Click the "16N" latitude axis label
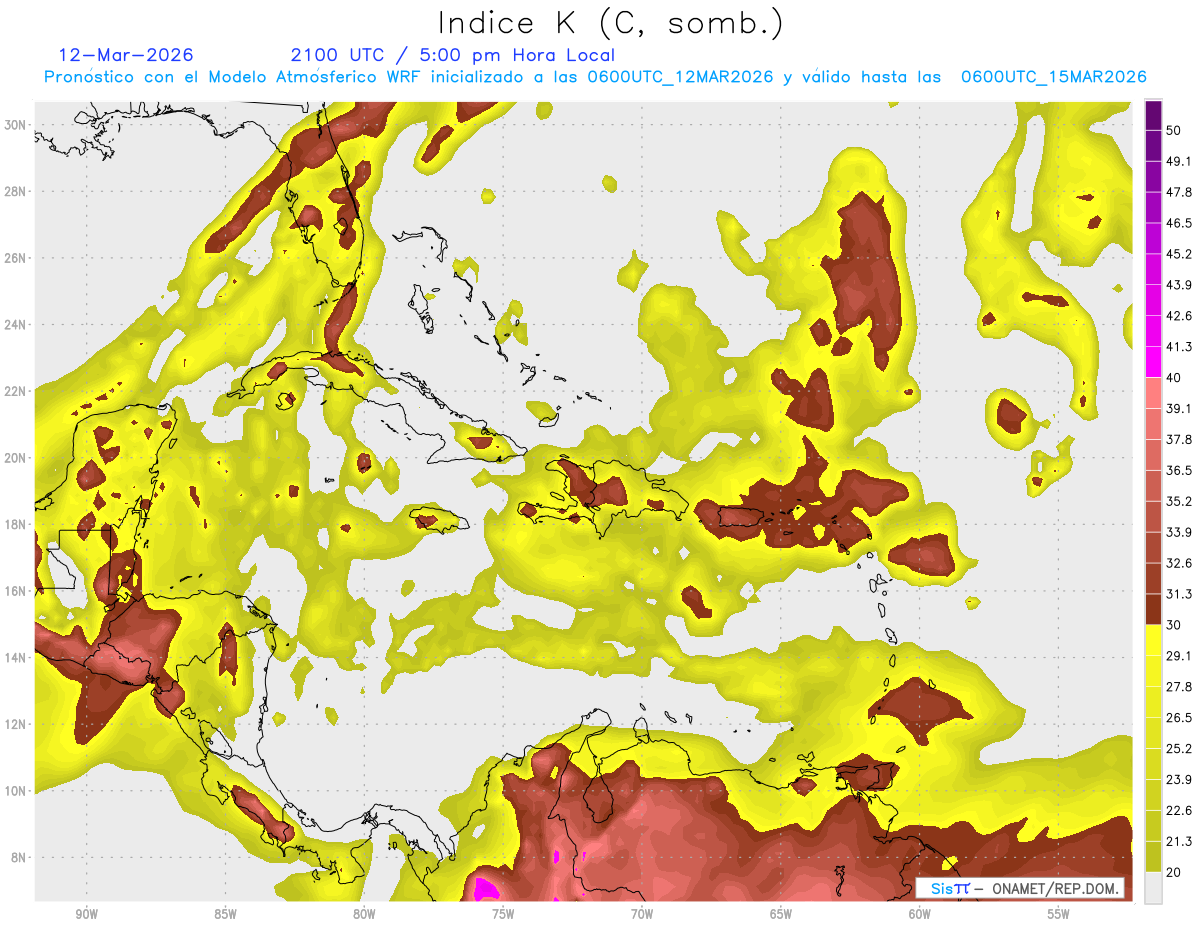Image resolution: width=1200 pixels, height=927 pixels. click(x=16, y=591)
